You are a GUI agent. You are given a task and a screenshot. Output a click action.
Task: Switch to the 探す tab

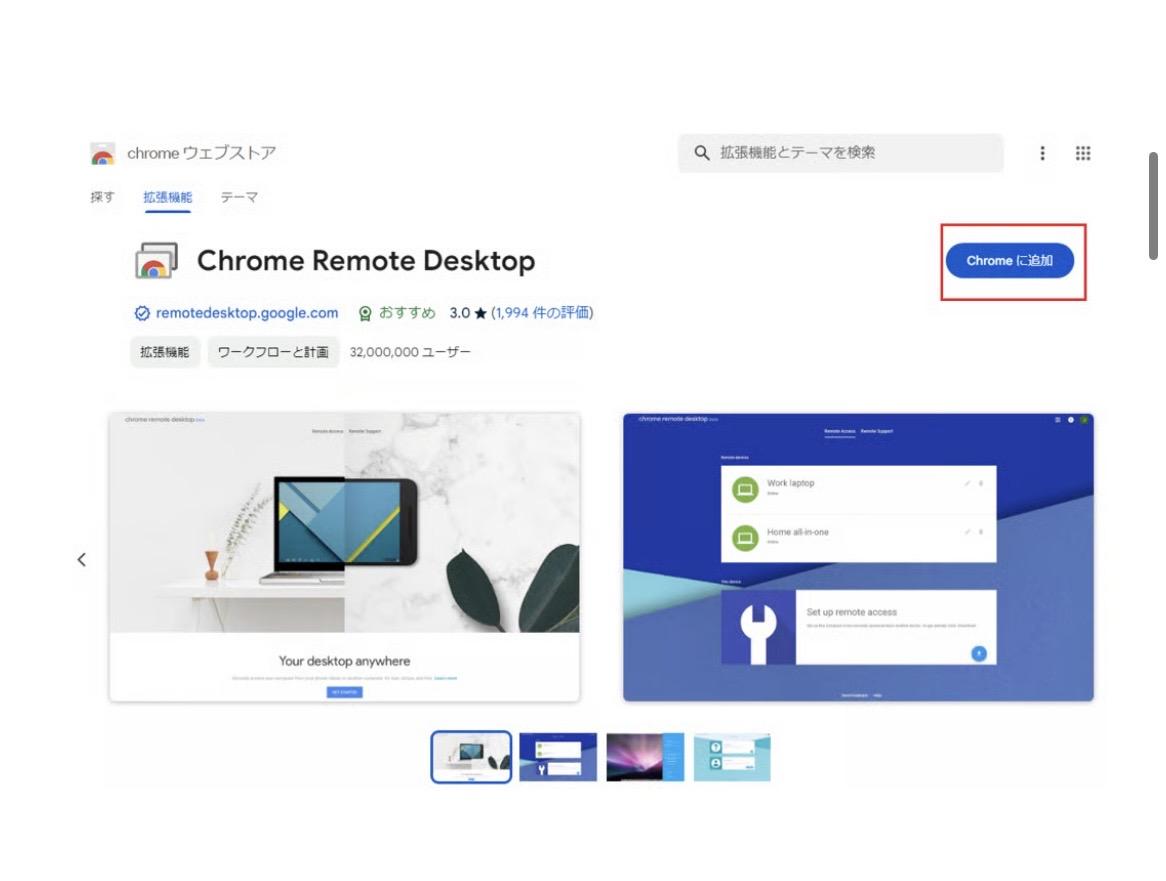102,197
